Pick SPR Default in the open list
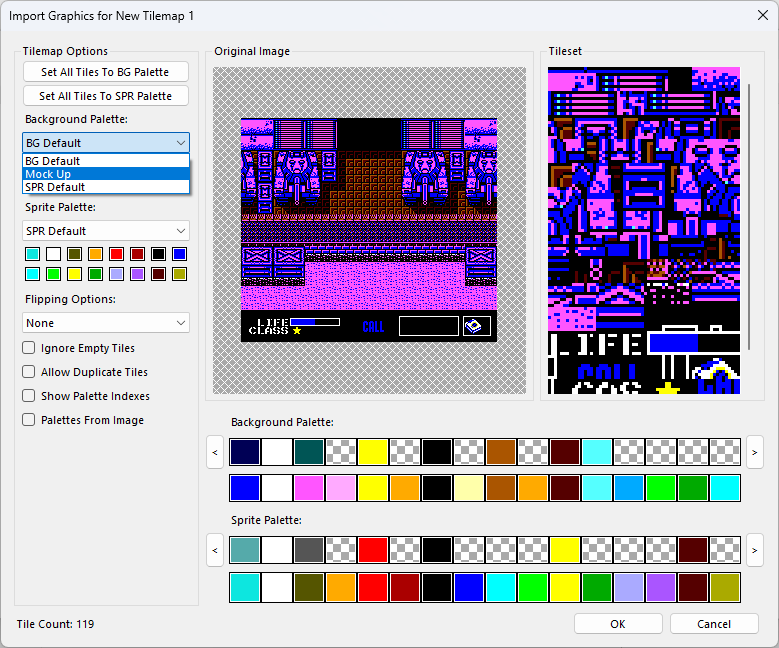This screenshot has width=779, height=648. (x=106, y=187)
